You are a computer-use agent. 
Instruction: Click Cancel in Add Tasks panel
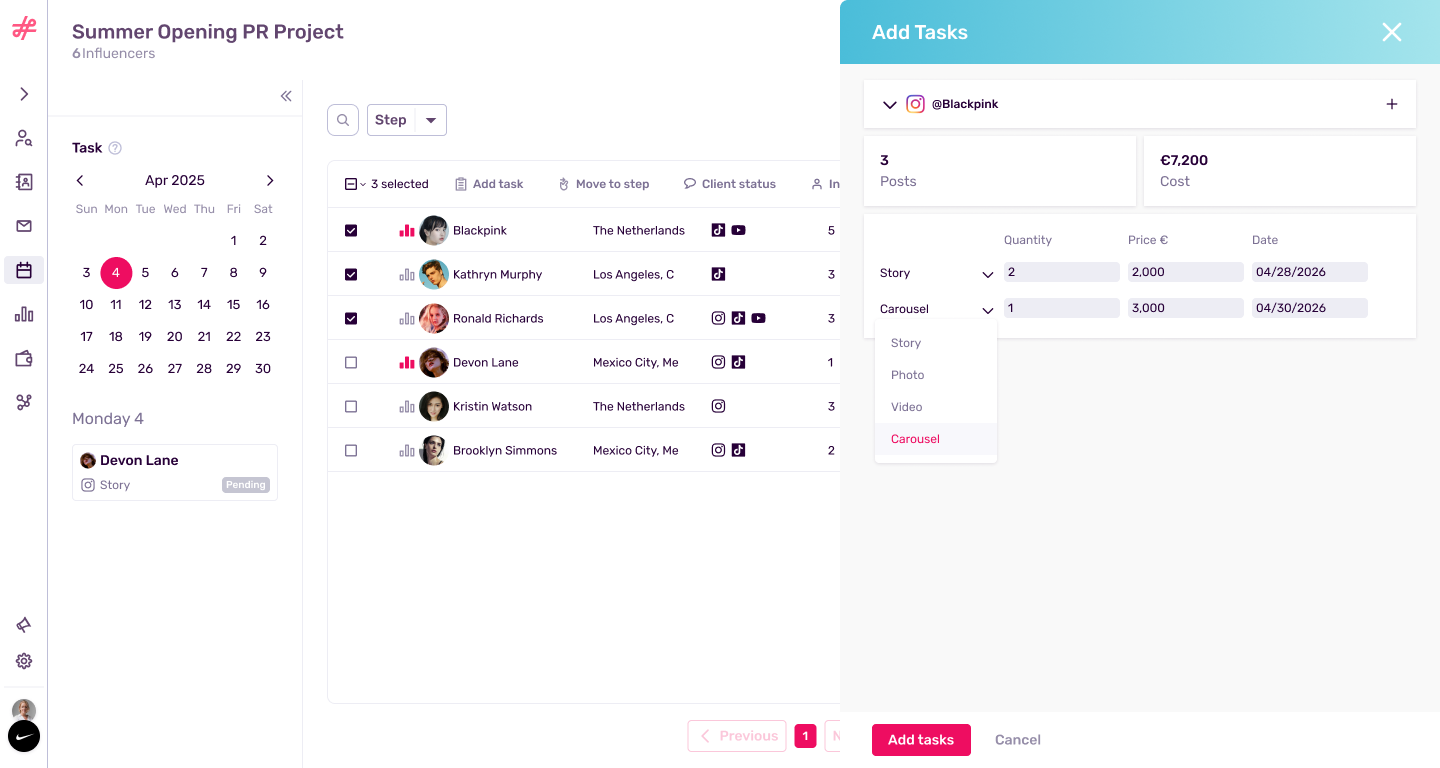coord(1018,740)
